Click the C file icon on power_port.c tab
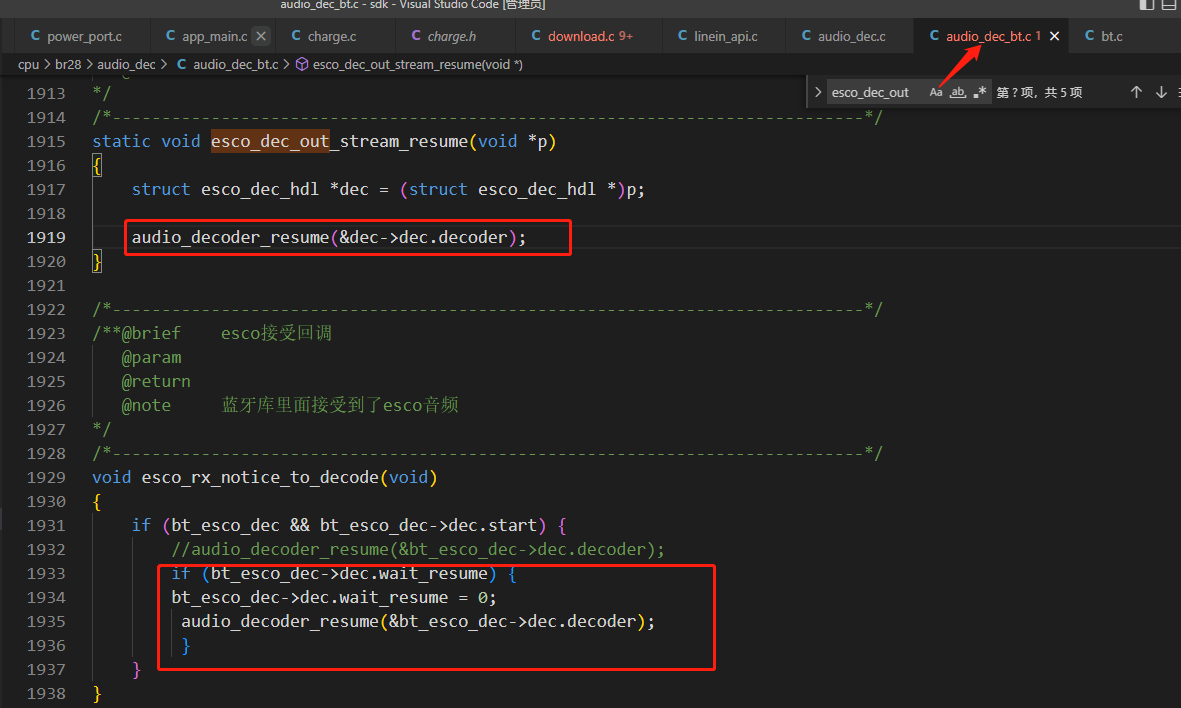The height and width of the screenshot is (708, 1181). pos(35,35)
